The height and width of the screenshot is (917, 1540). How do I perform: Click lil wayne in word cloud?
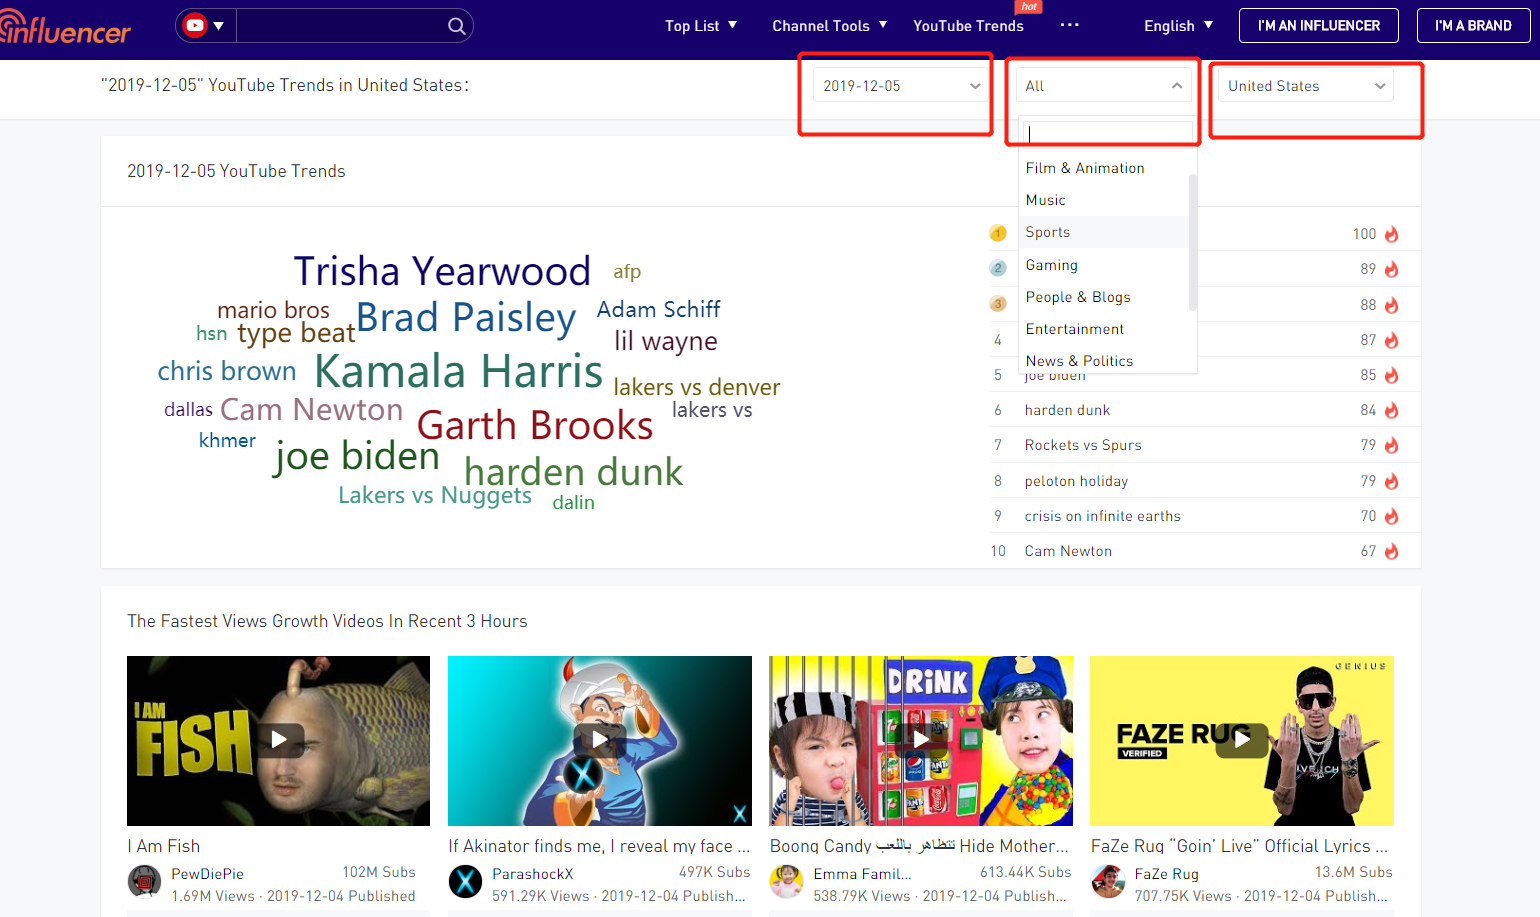click(666, 341)
